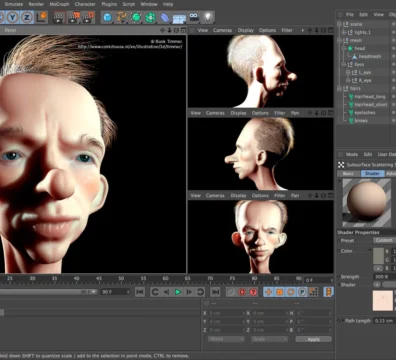The image size is (396, 360).
Task: Open the grey Color swatch in Shader Properties
Action: tap(378, 256)
